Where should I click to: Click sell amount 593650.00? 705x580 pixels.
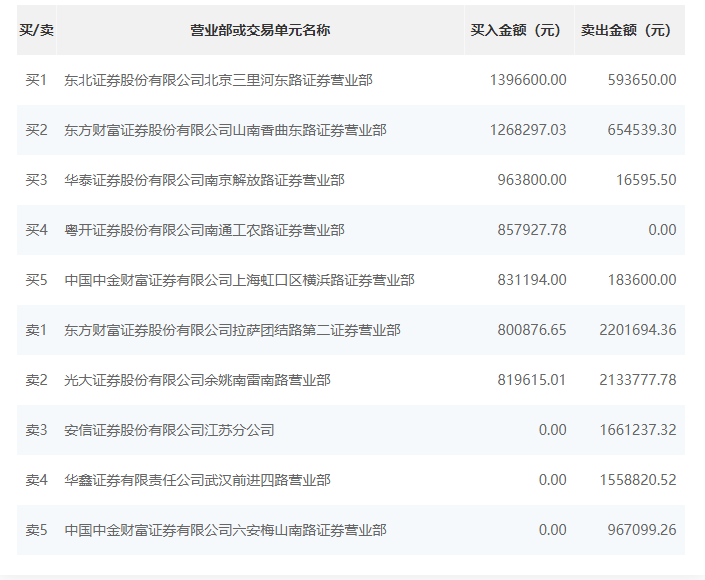[x=642, y=80]
